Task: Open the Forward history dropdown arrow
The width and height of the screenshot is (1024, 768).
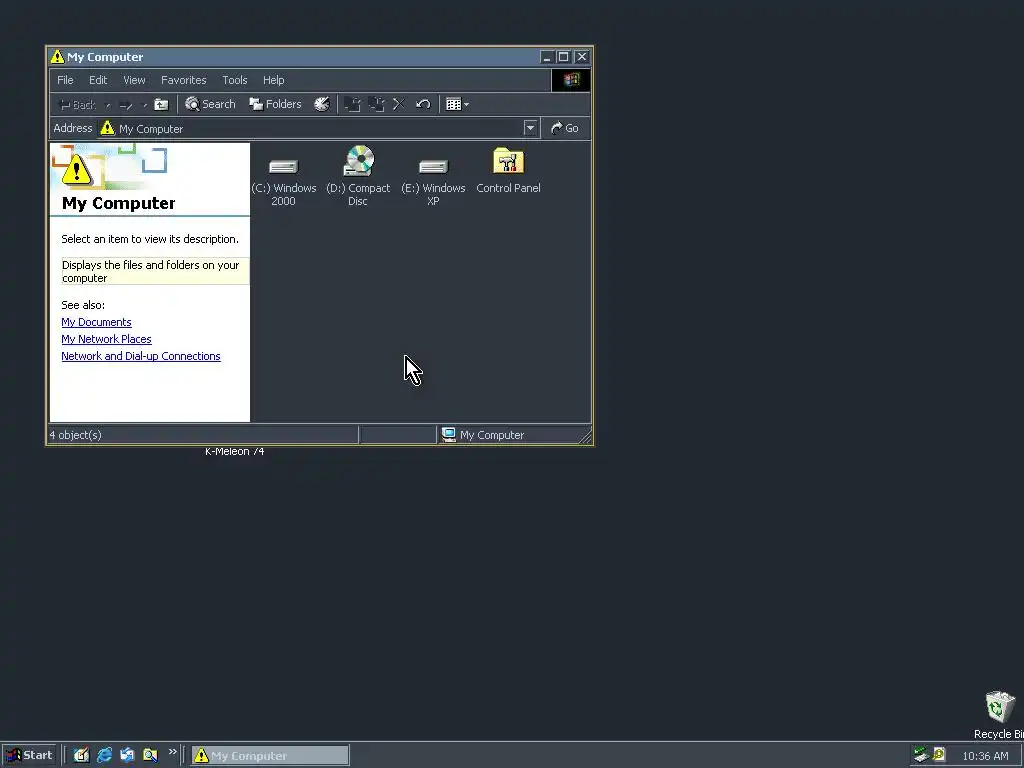Action: (145, 104)
